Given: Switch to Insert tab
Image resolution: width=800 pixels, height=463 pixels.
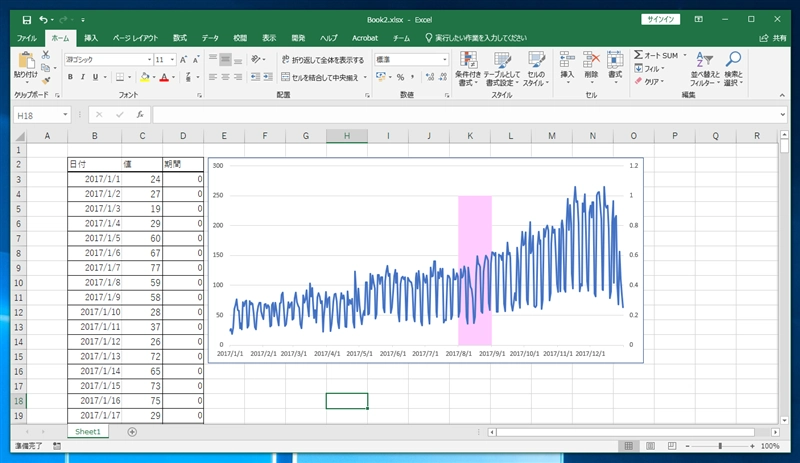Looking at the screenshot, I should click(x=91, y=38).
